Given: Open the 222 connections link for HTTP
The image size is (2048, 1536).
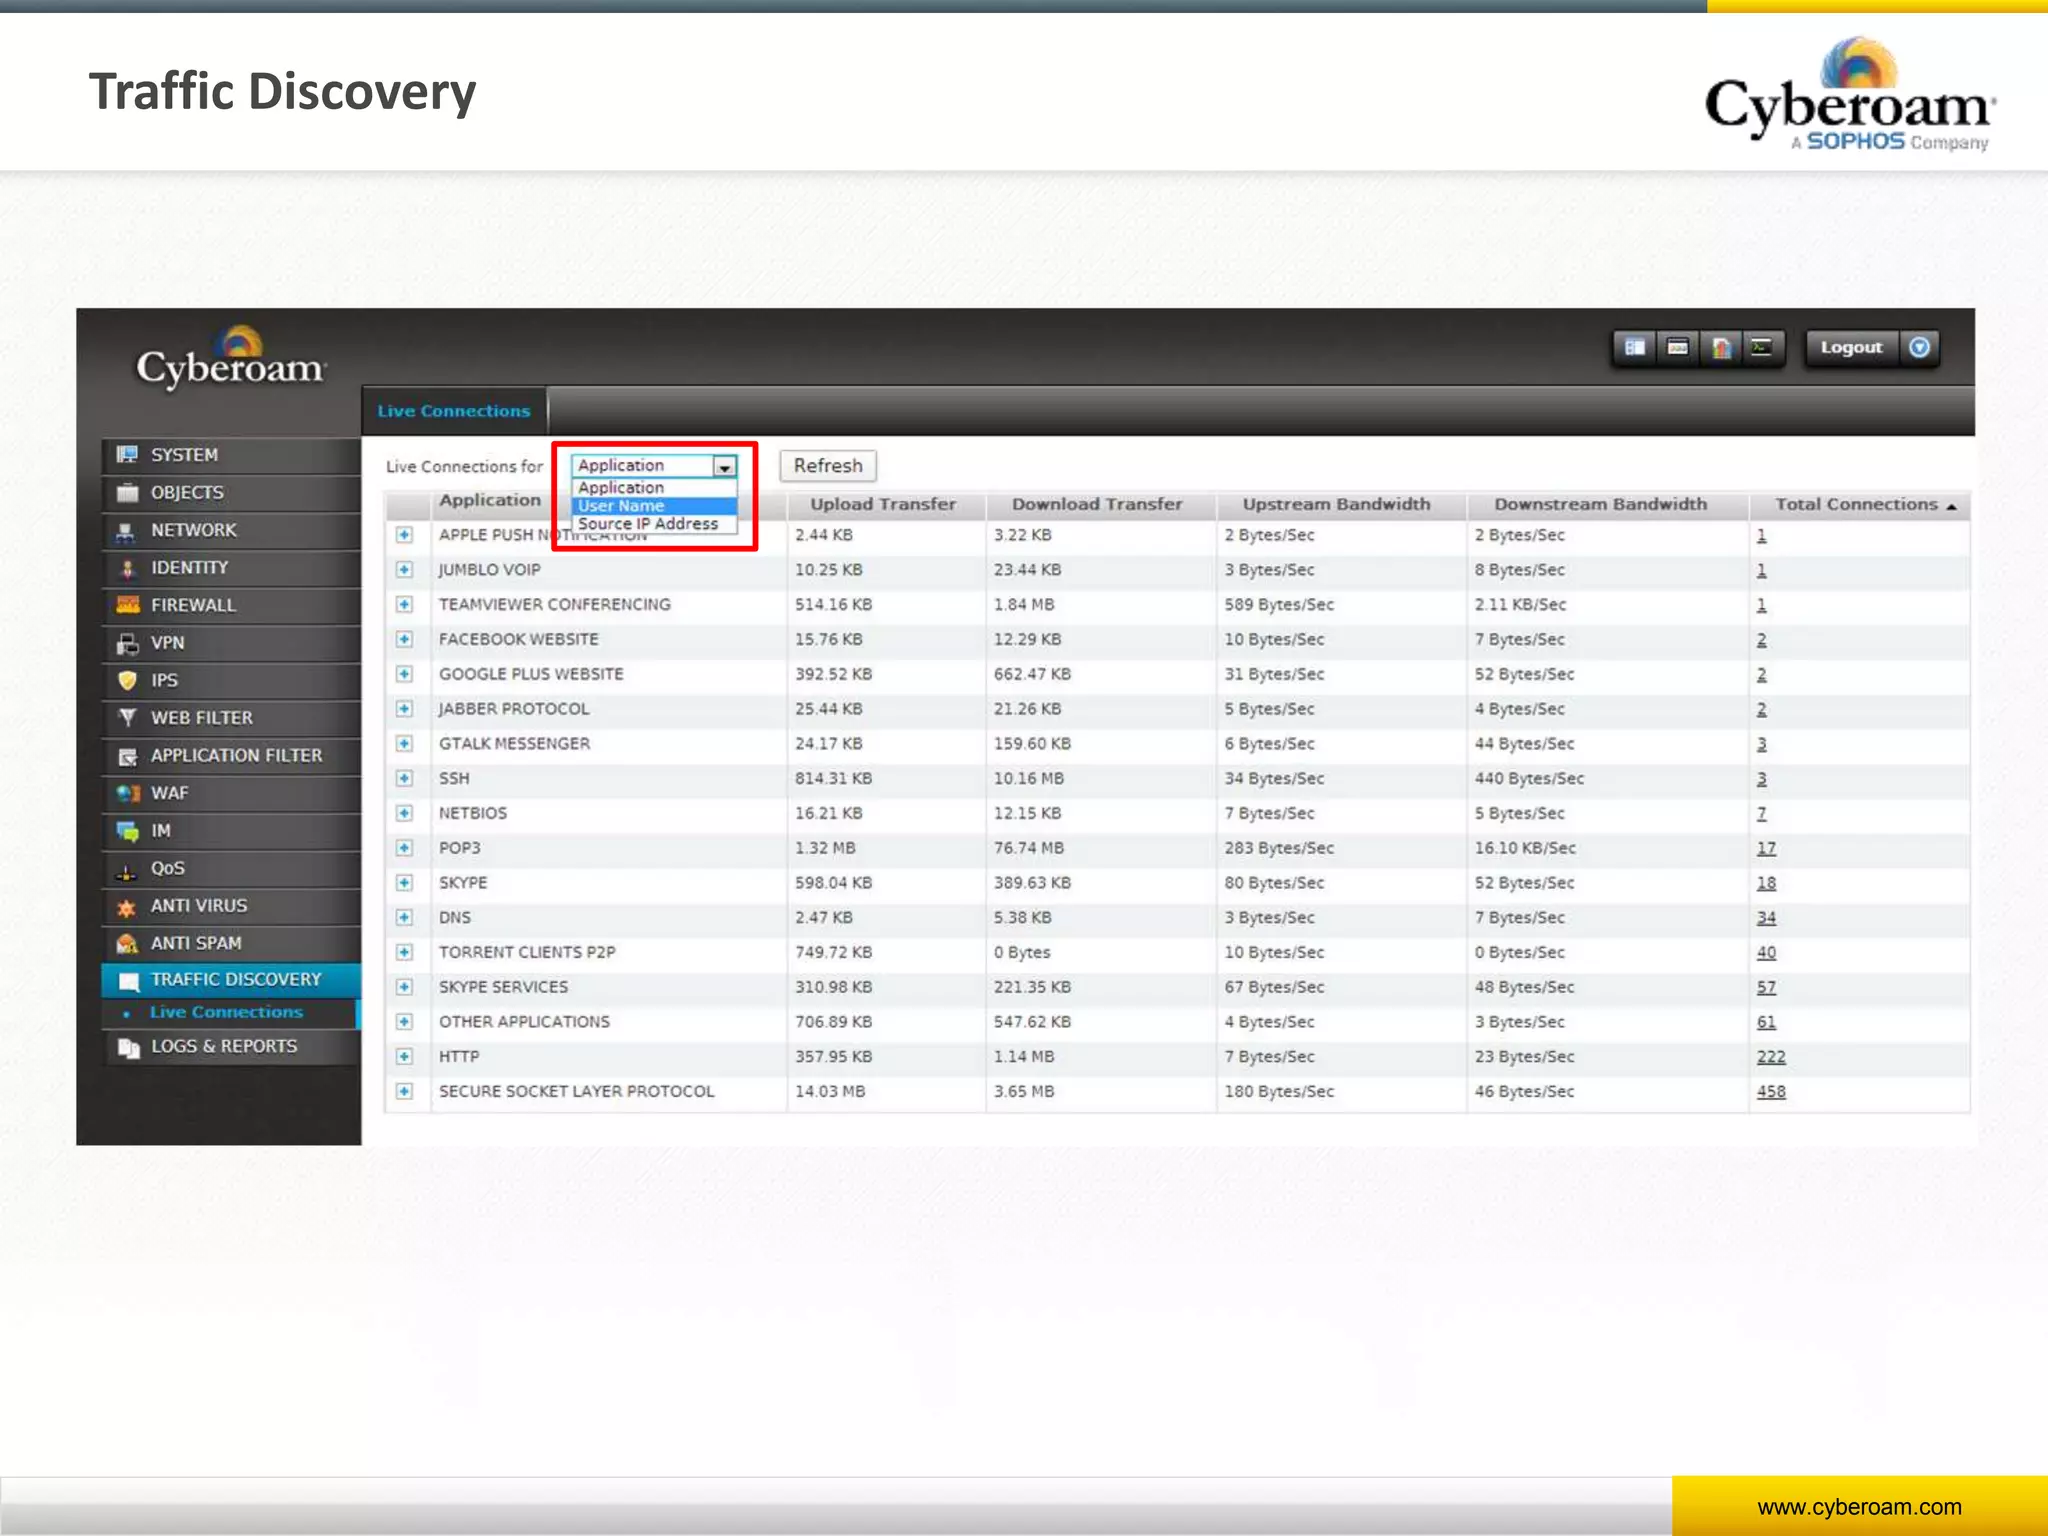Looking at the screenshot, I should pos(1771,1057).
